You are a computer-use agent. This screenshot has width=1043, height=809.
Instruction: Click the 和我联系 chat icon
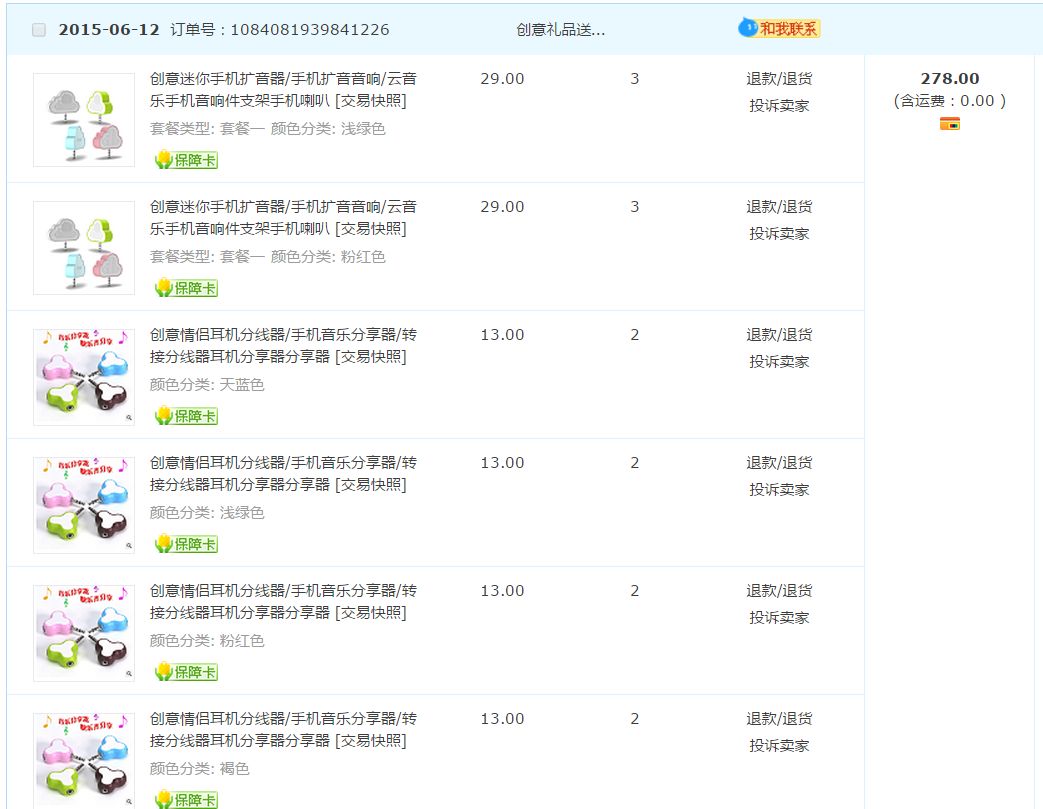click(x=779, y=29)
